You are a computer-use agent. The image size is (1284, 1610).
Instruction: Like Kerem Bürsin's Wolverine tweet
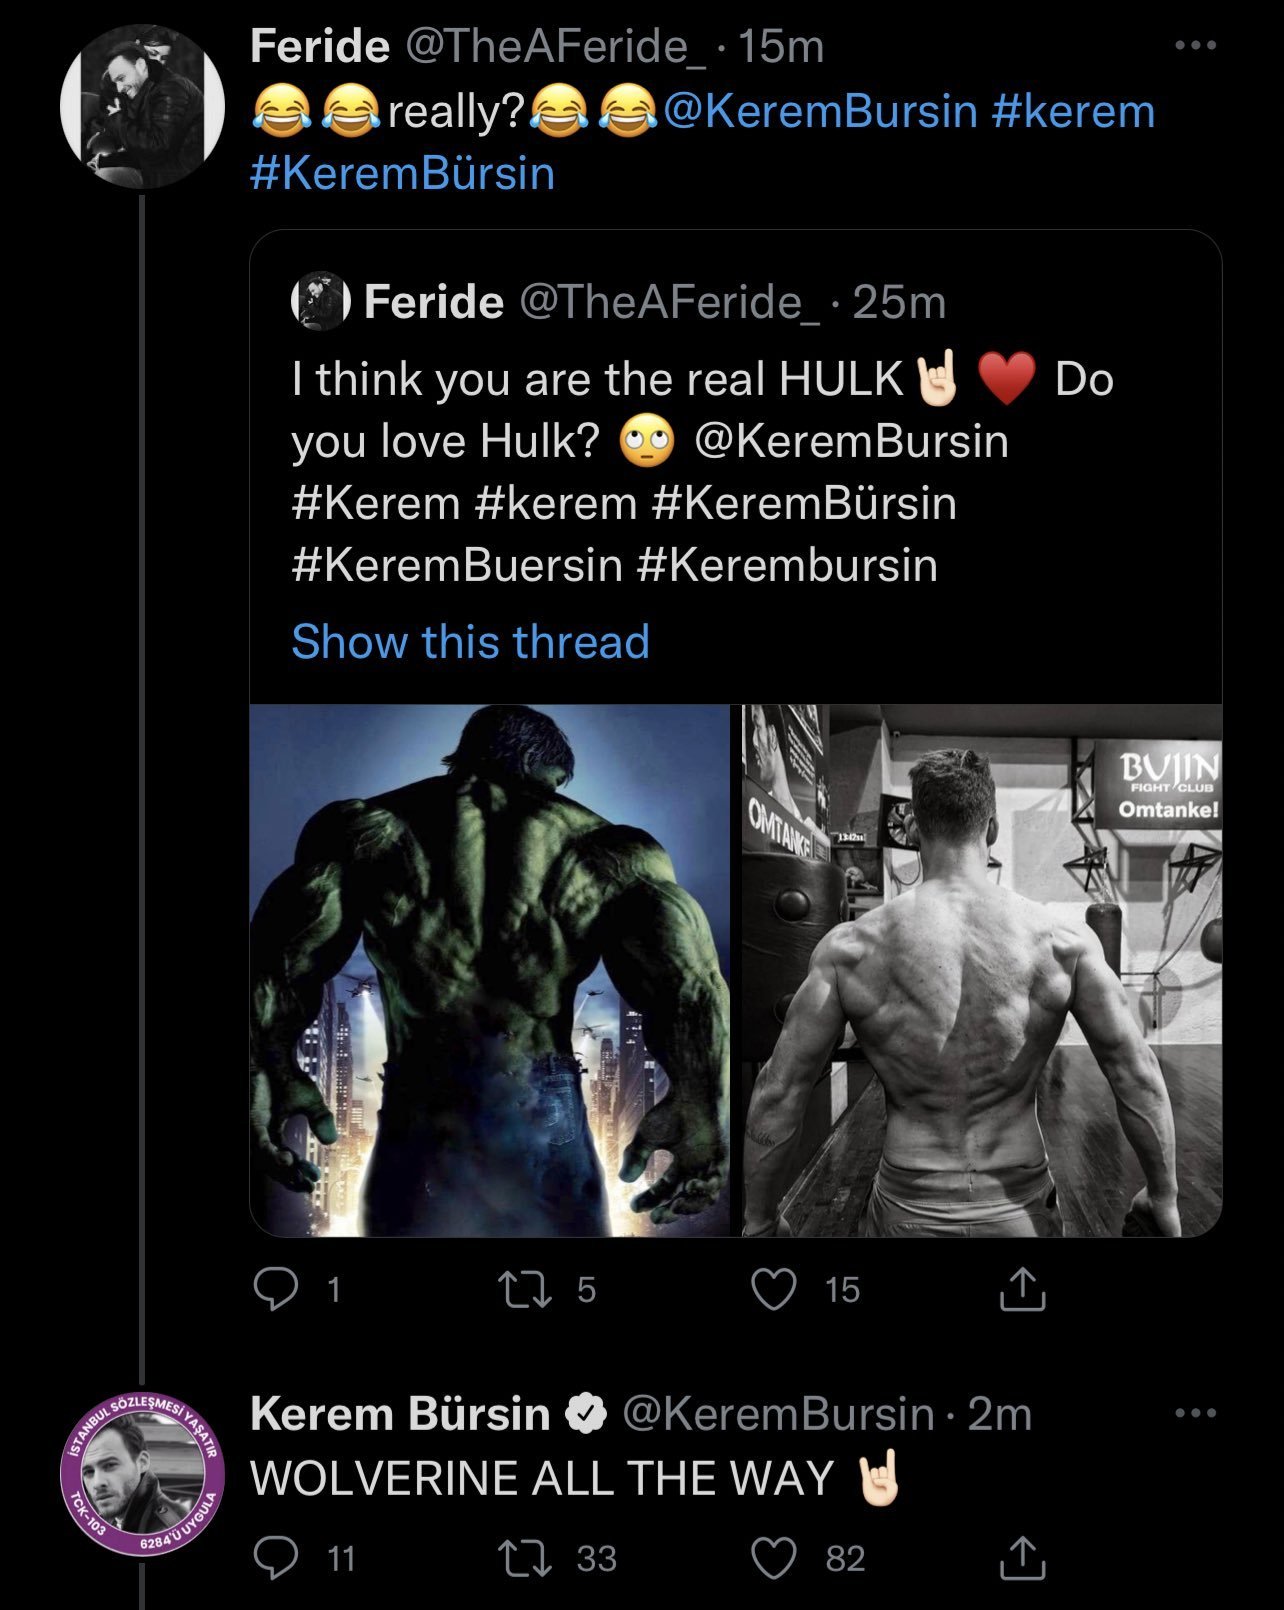click(772, 1557)
